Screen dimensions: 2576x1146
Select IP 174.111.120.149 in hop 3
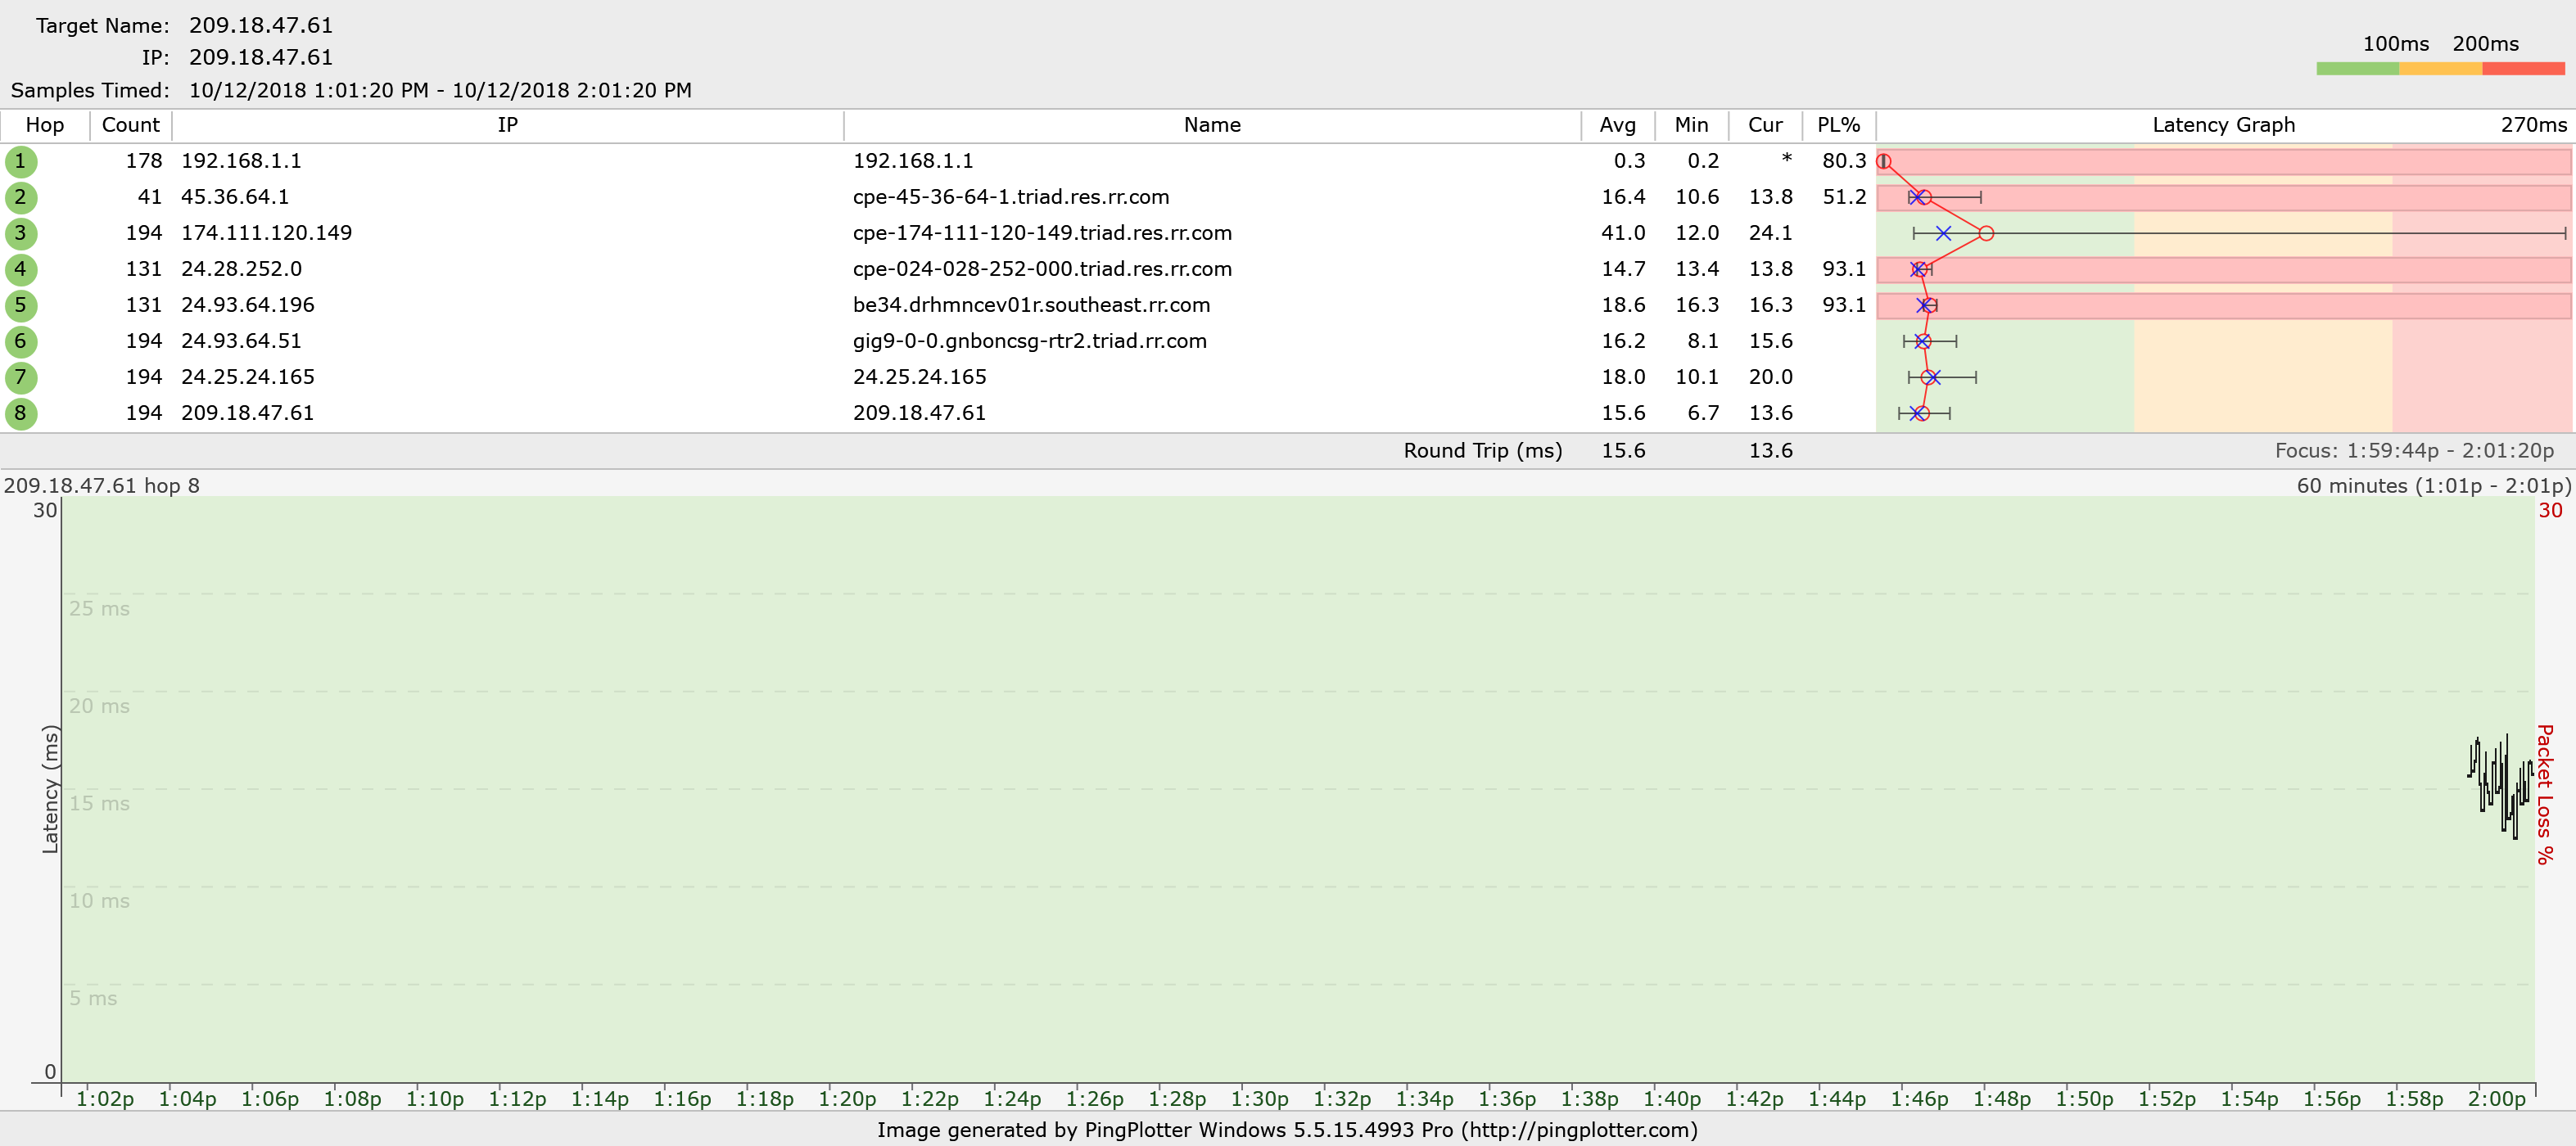point(267,233)
